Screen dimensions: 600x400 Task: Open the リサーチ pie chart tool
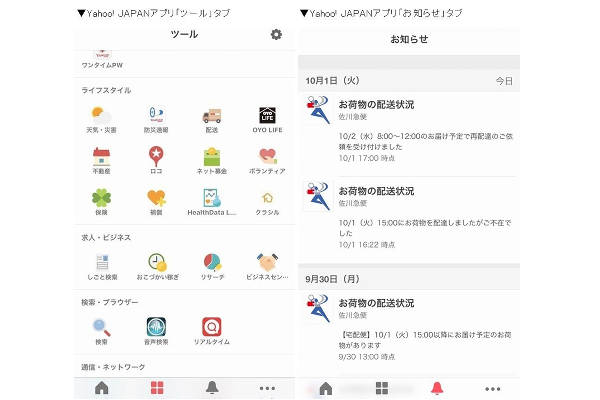(x=212, y=267)
